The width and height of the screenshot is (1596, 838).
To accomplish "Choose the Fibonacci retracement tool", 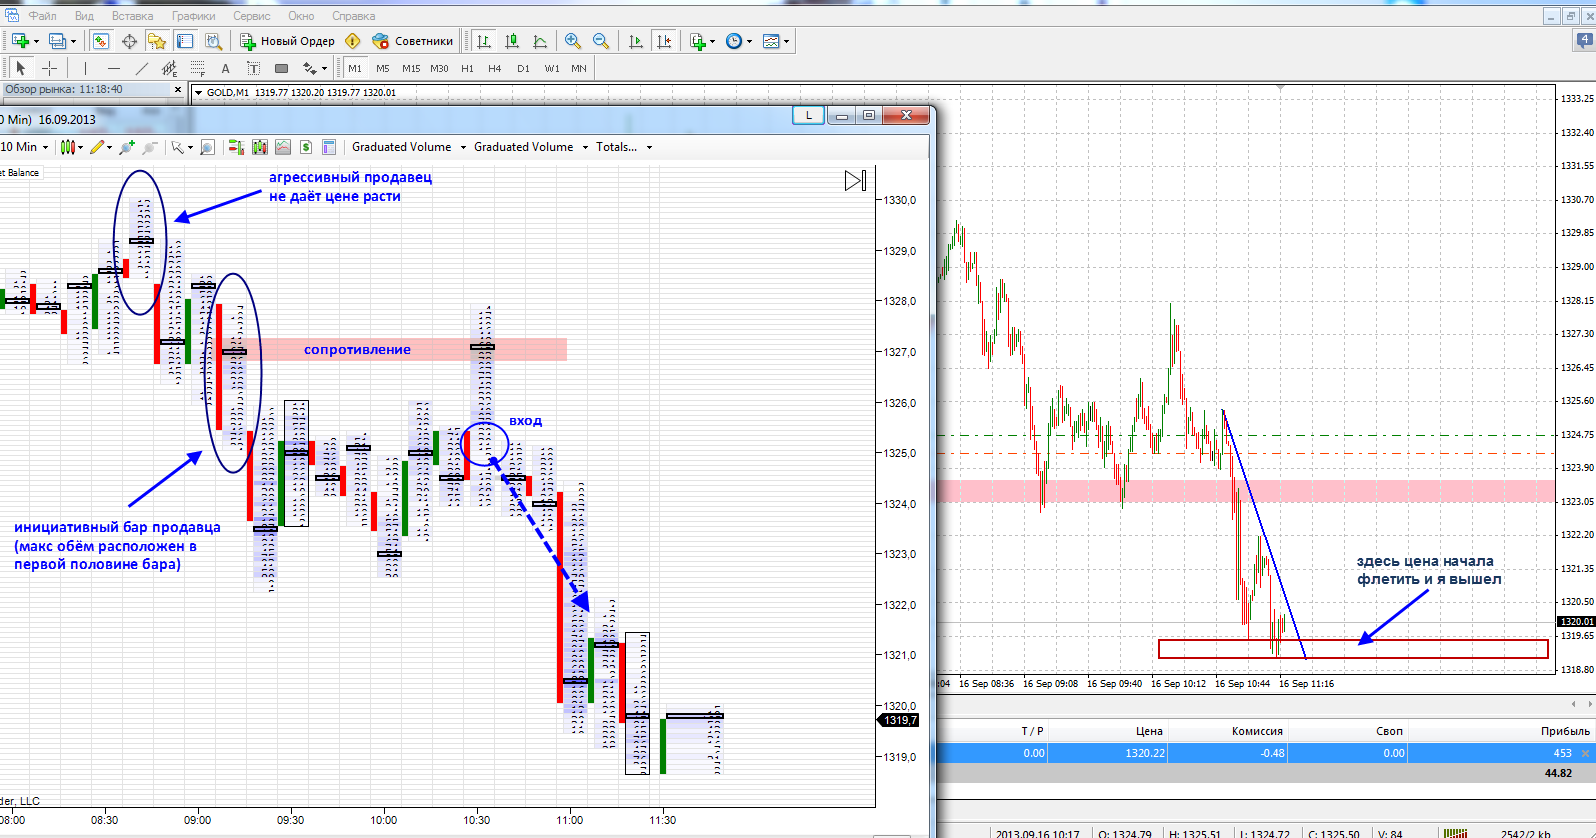I will (x=198, y=68).
